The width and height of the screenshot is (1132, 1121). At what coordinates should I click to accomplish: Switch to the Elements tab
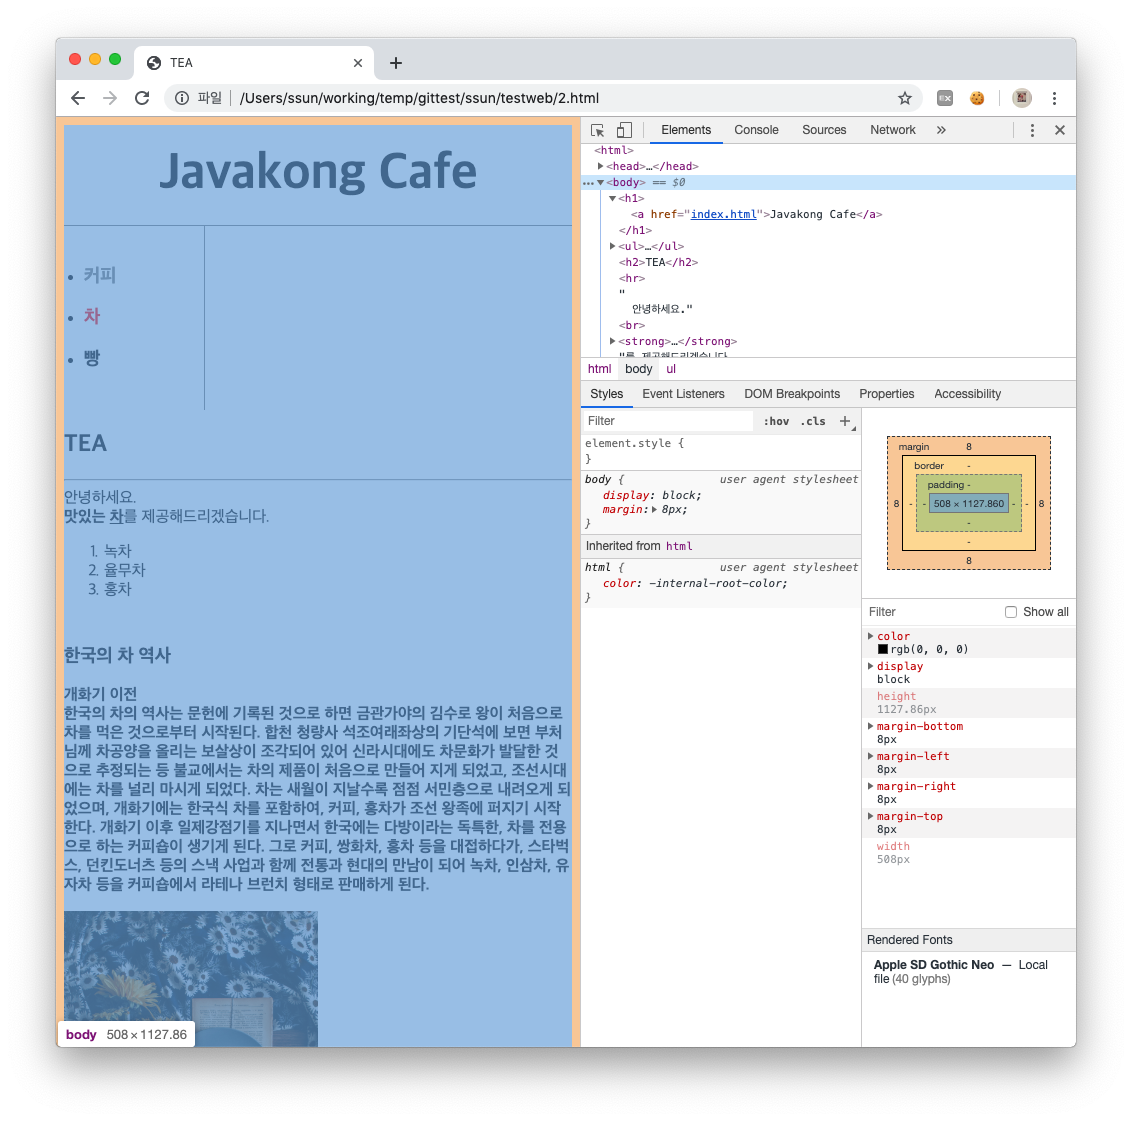coord(686,130)
